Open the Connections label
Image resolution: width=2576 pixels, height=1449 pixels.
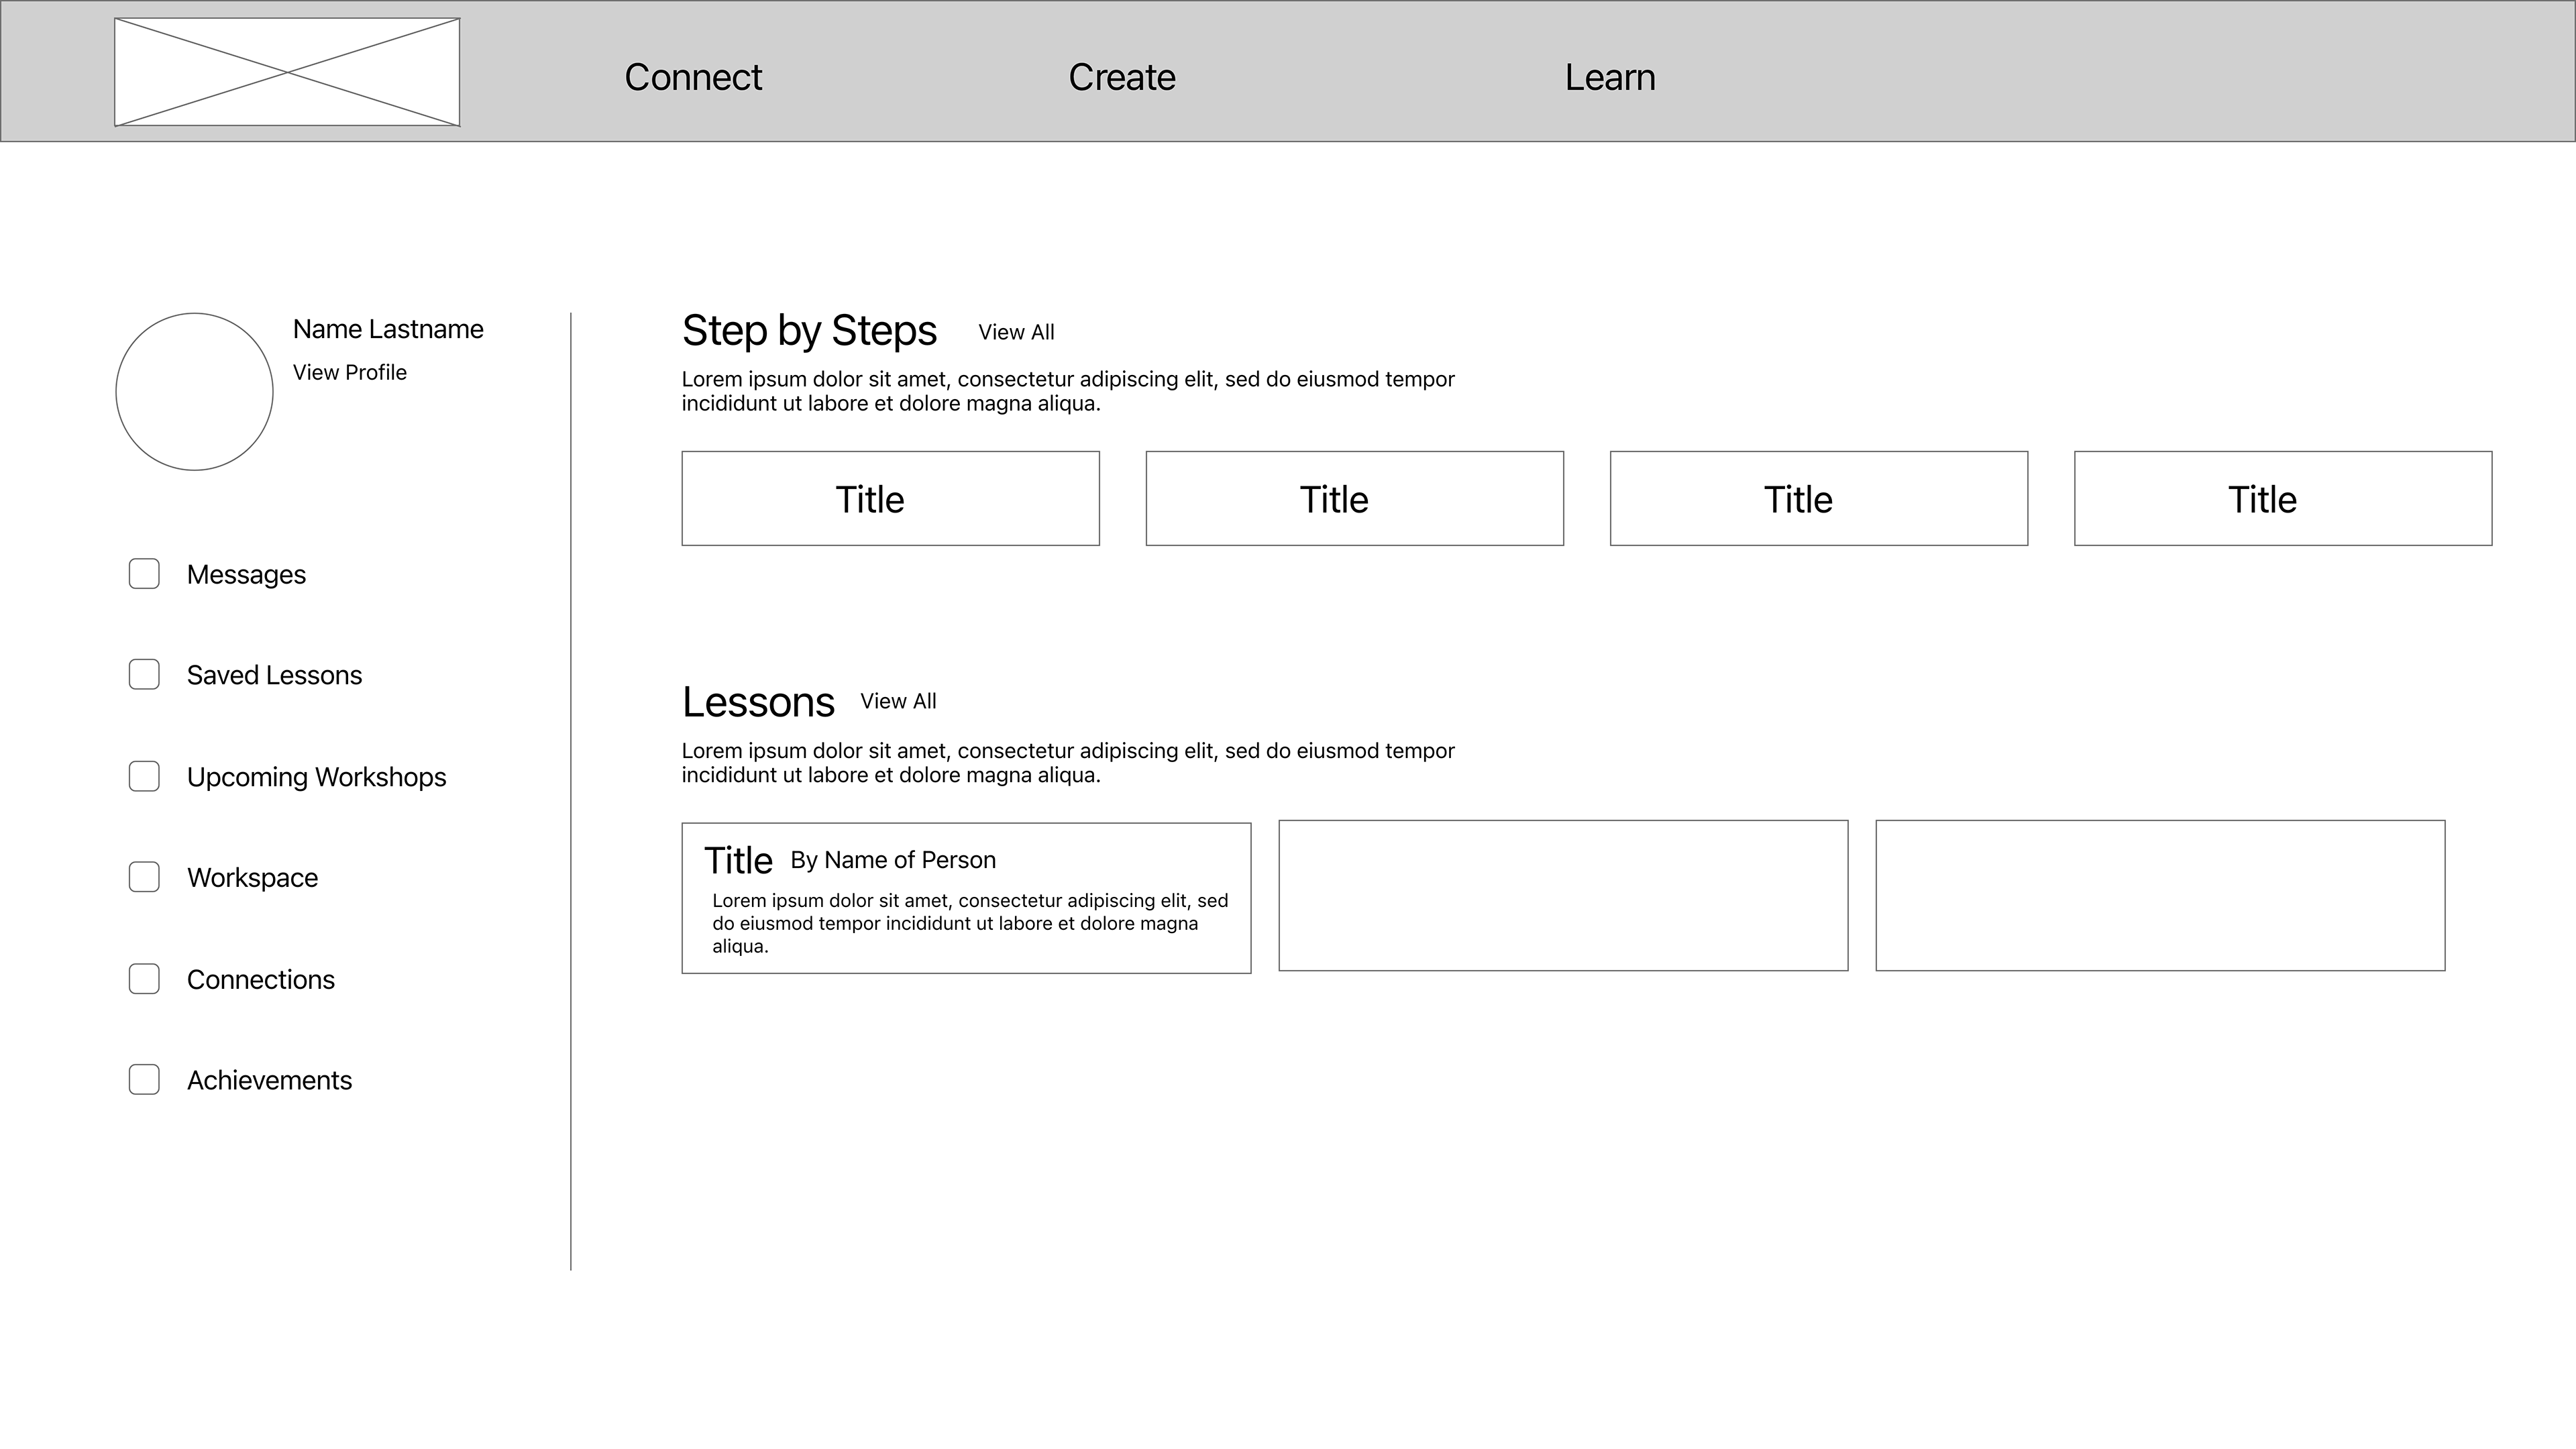click(x=260, y=979)
